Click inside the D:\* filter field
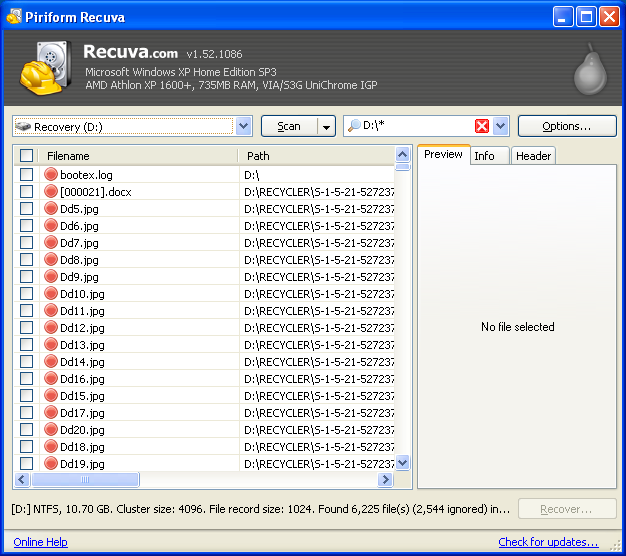This screenshot has height=556, width=626. coord(417,126)
